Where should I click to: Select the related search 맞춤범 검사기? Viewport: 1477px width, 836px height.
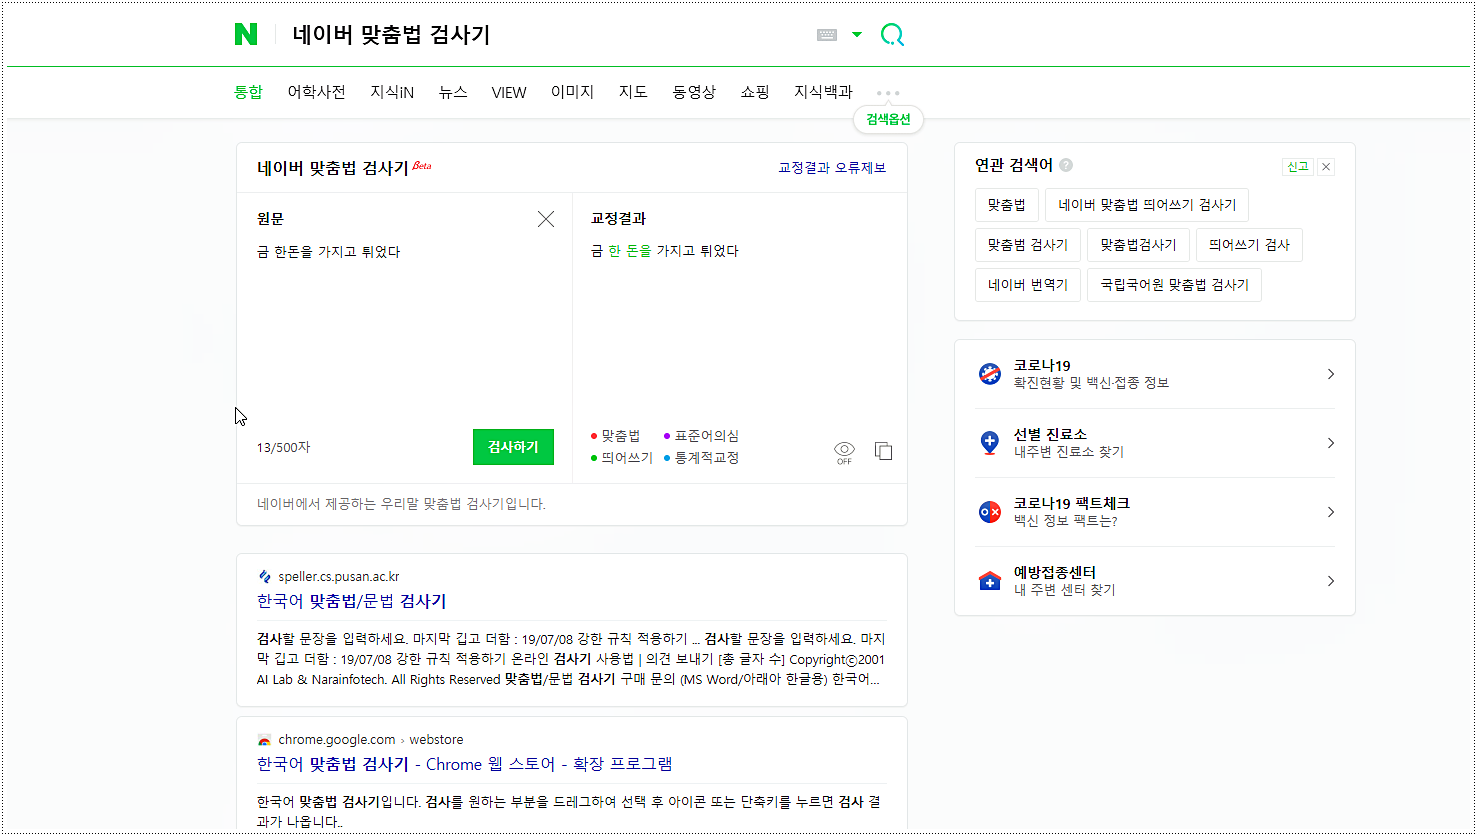pos(1028,245)
